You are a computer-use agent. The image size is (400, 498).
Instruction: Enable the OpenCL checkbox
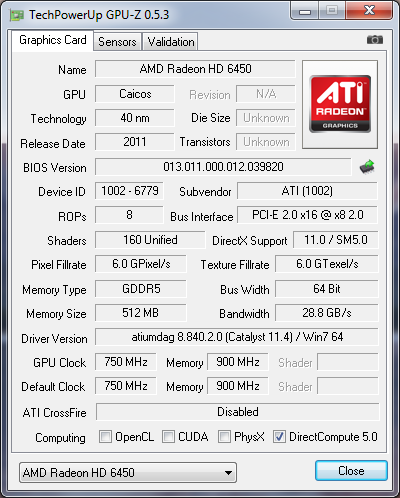tap(105, 436)
